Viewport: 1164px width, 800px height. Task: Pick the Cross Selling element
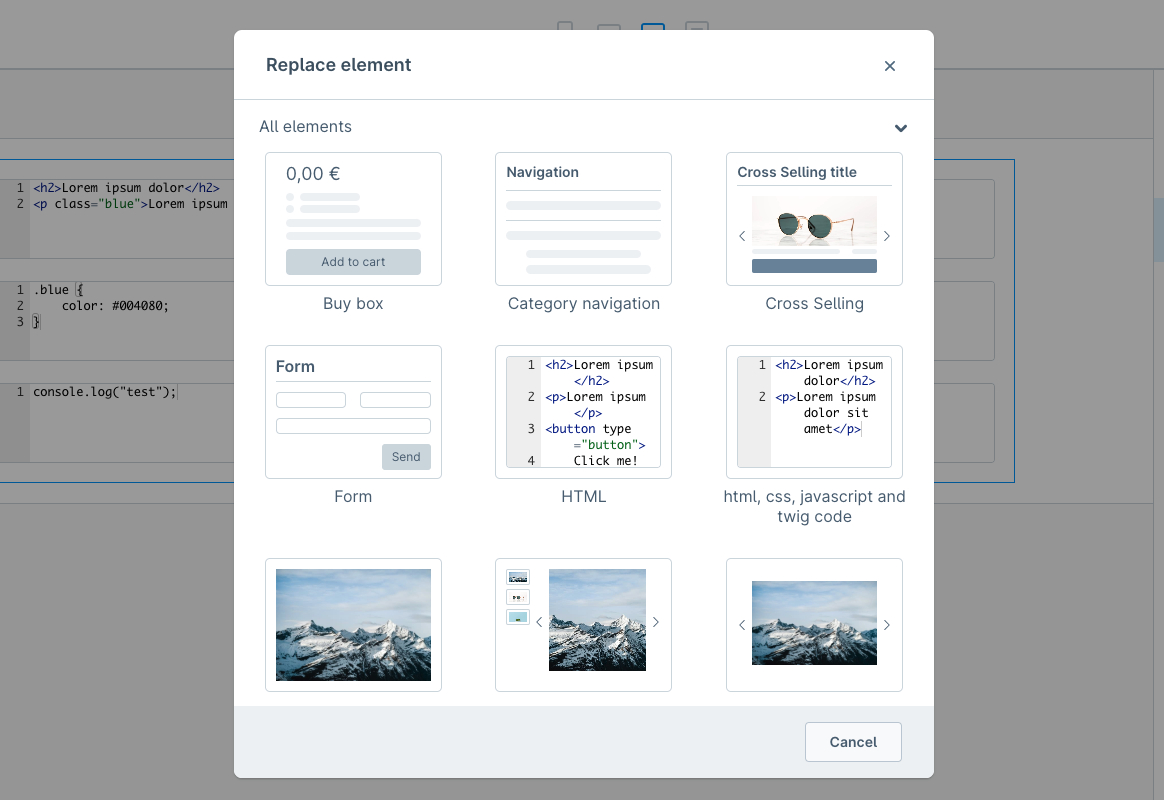click(x=814, y=219)
